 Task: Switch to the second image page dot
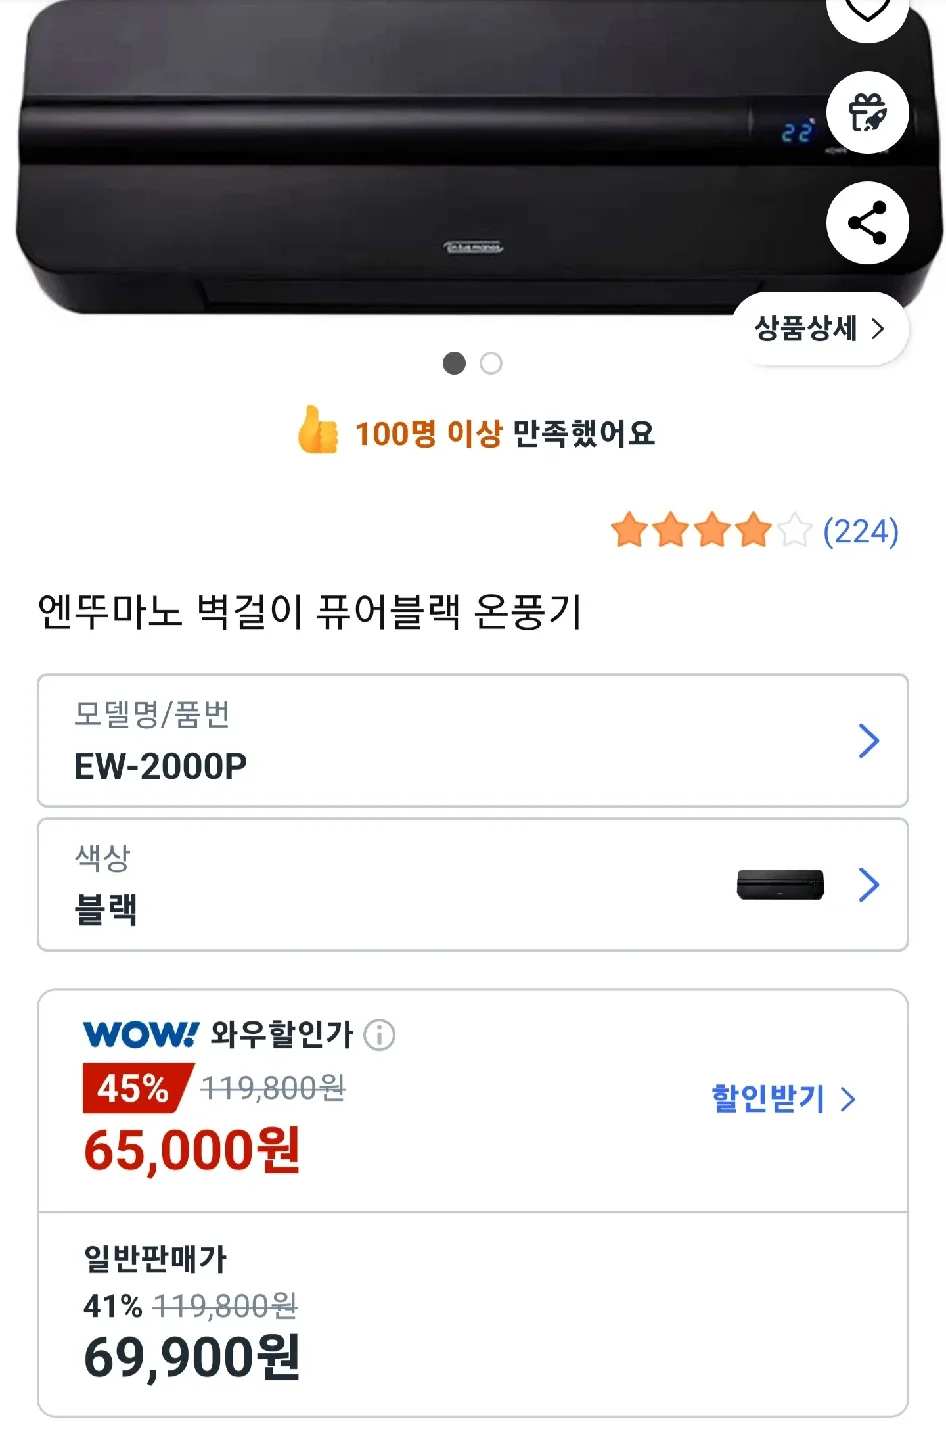click(491, 363)
